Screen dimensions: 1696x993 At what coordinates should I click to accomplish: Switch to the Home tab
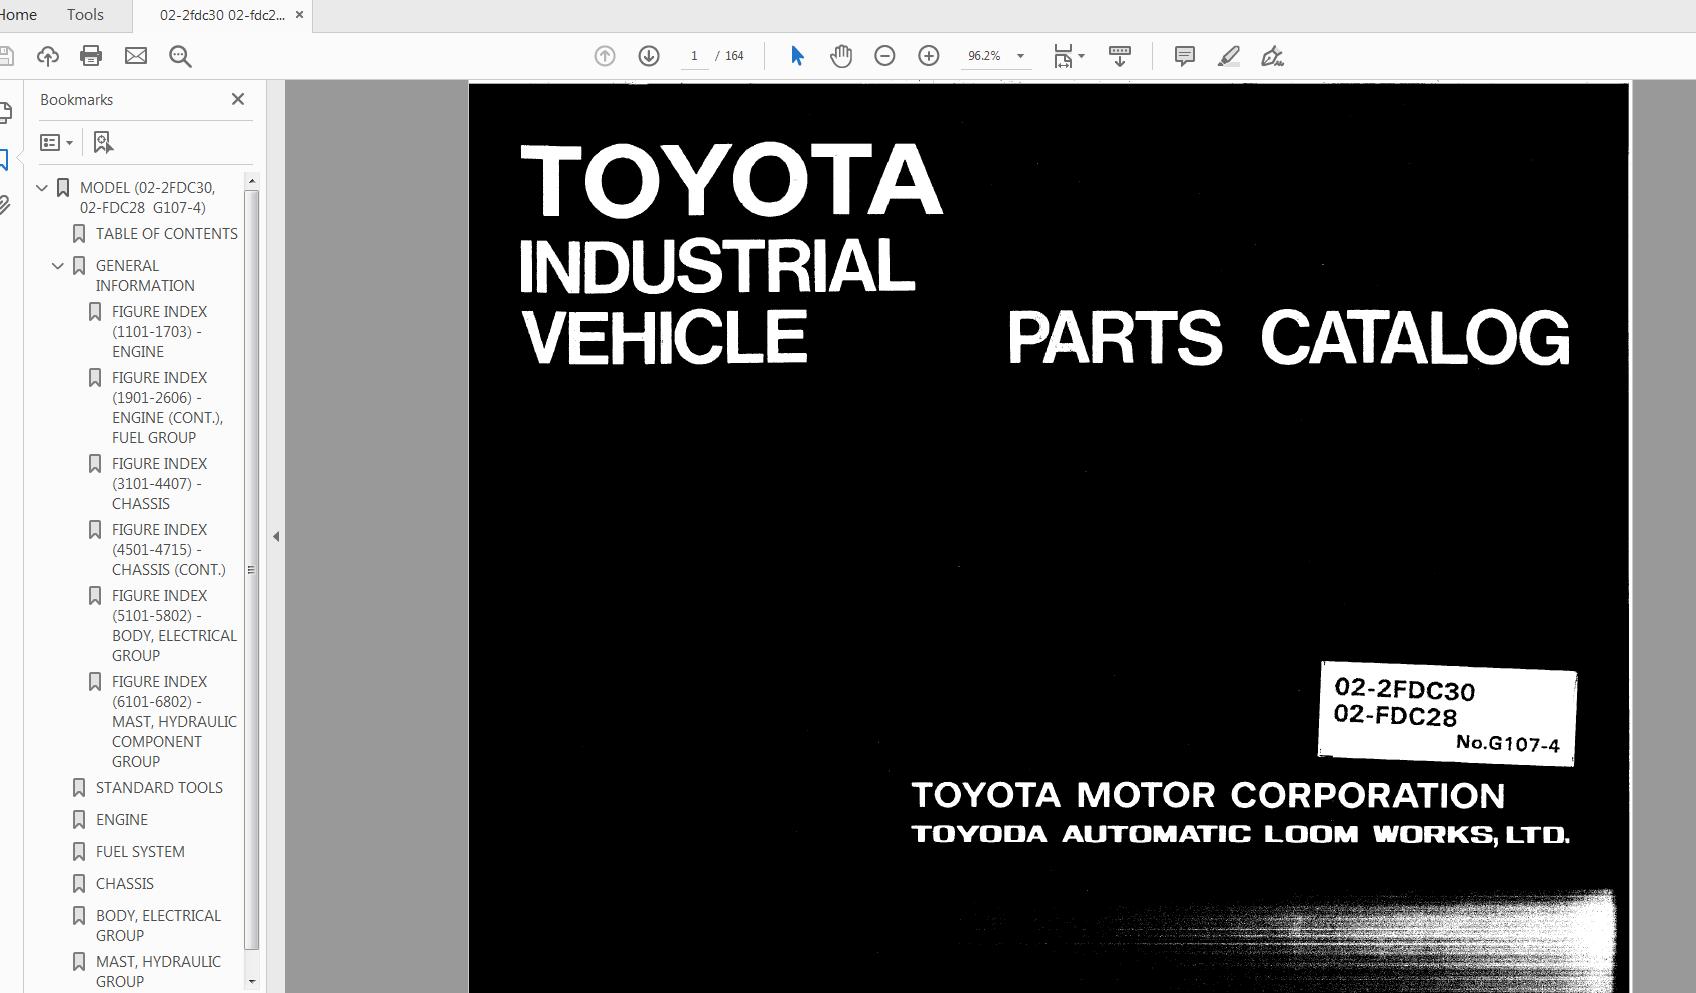tap(18, 15)
